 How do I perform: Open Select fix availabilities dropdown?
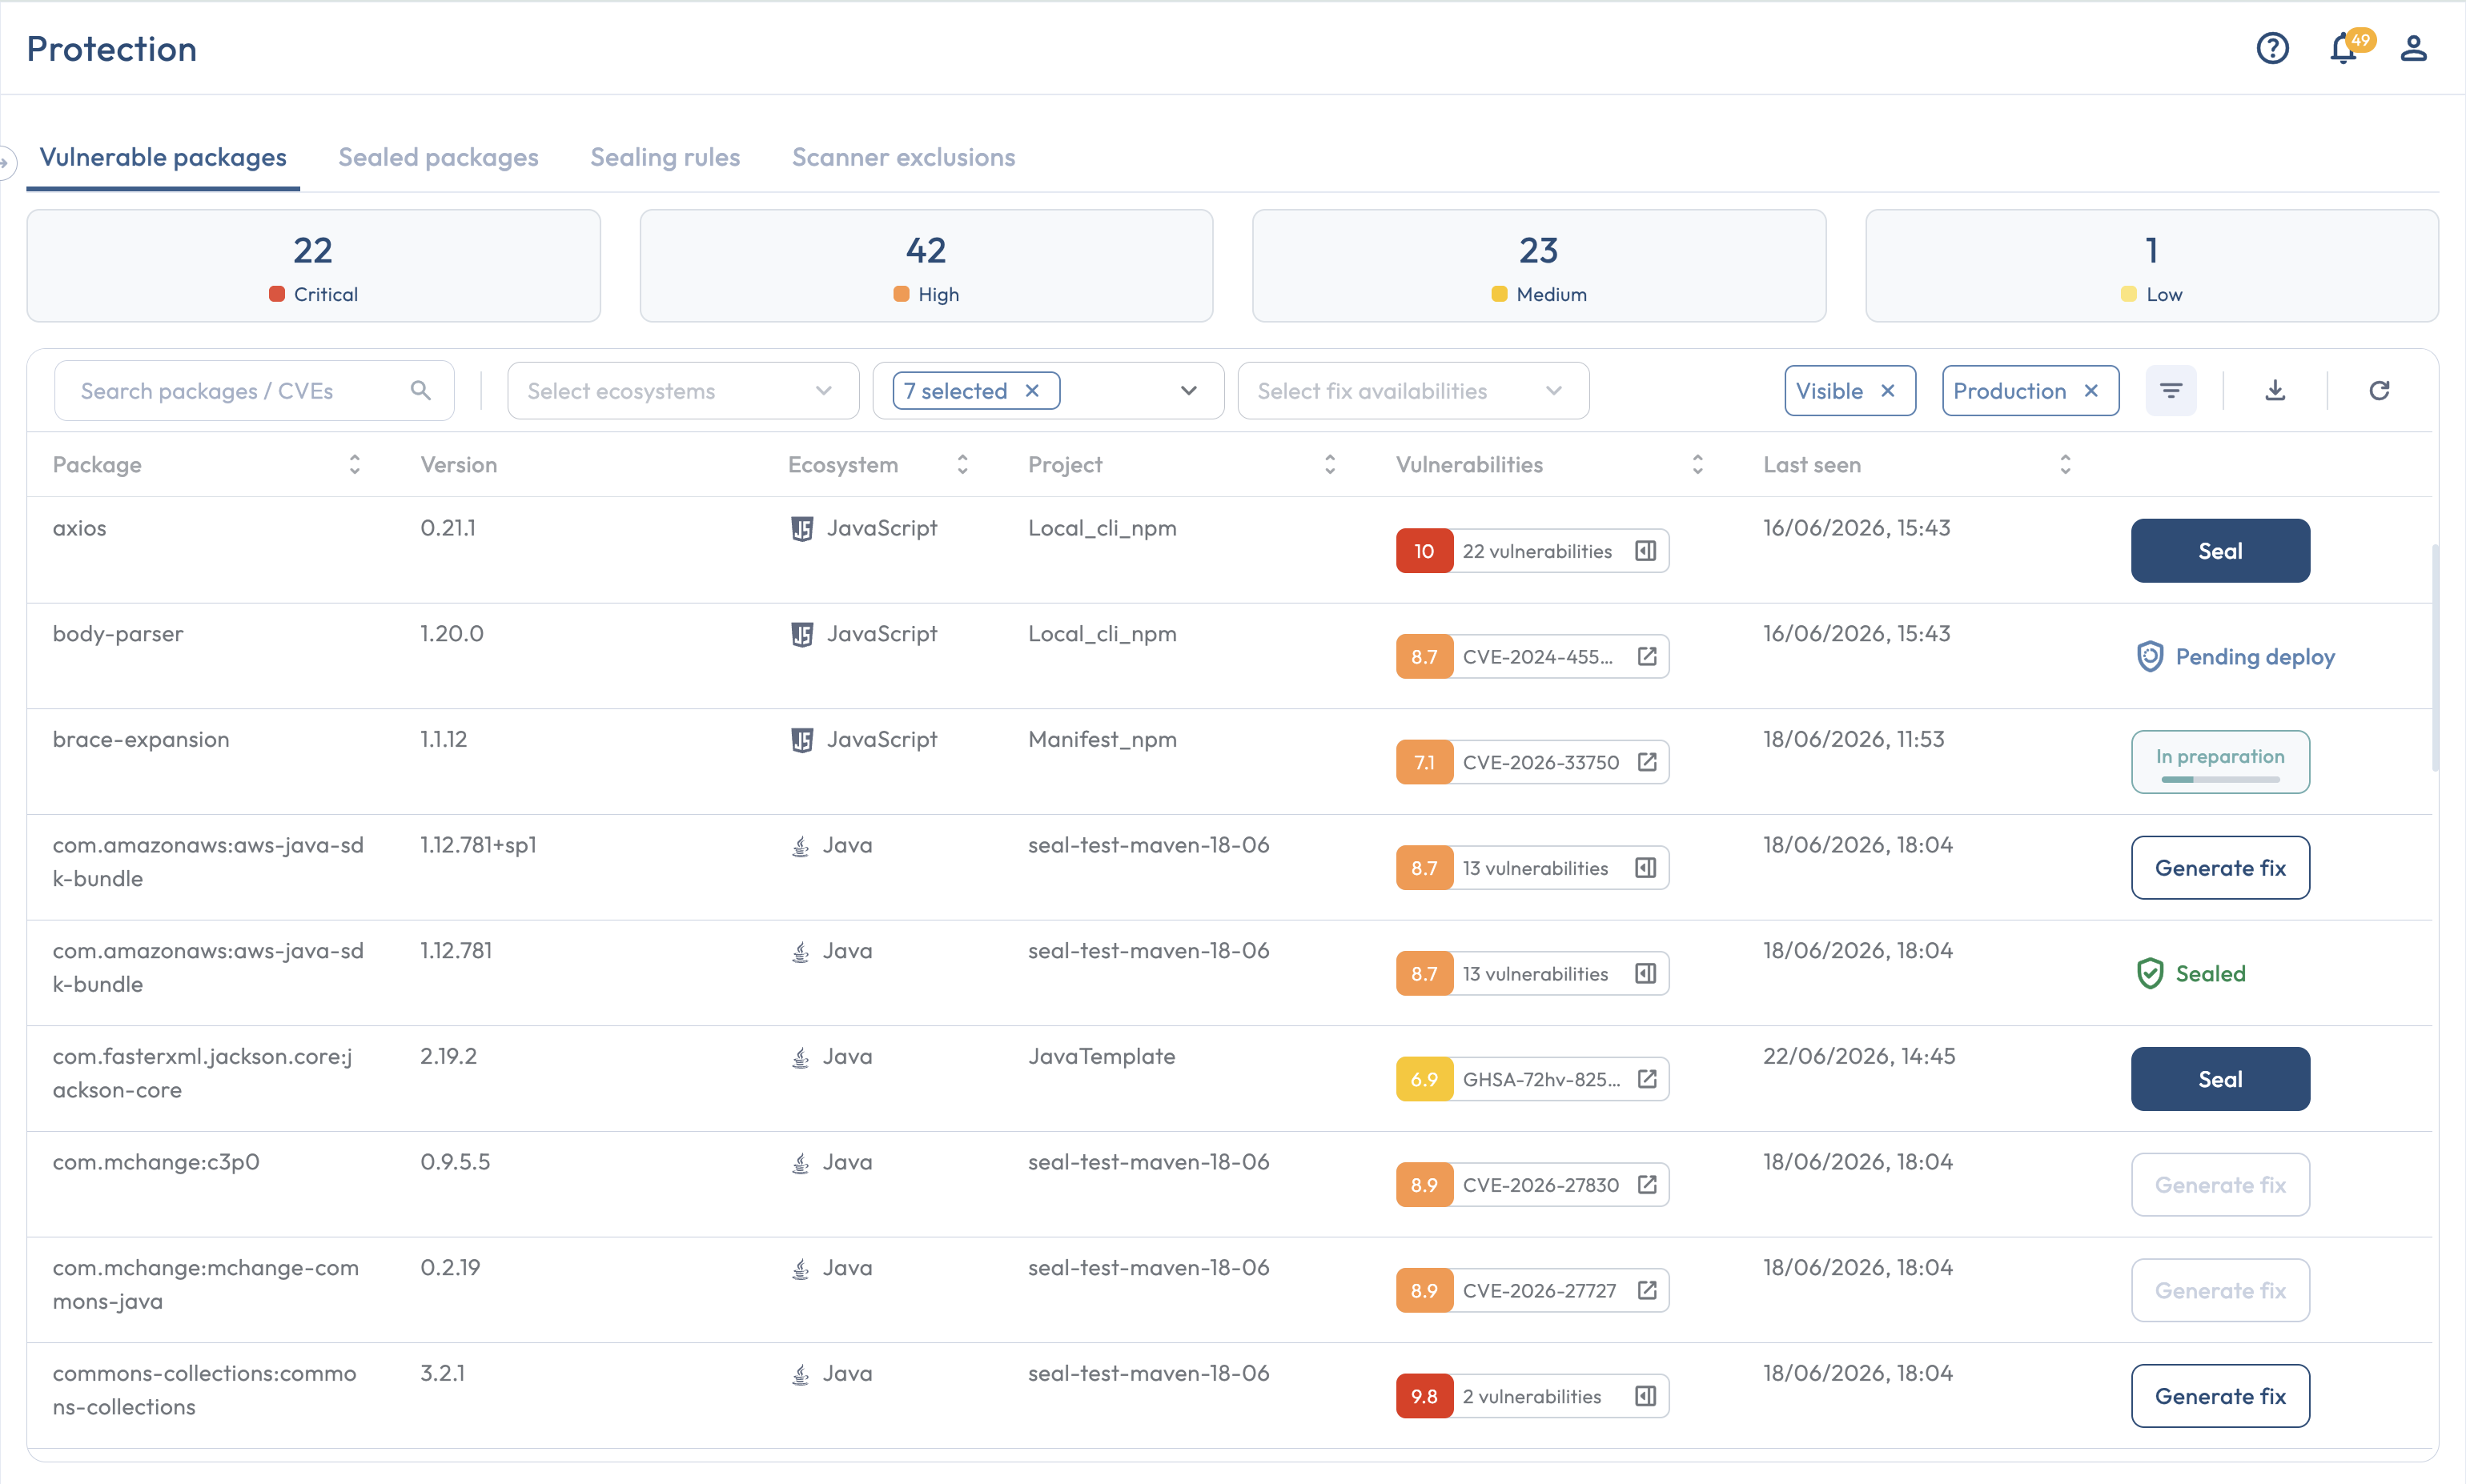tap(1413, 391)
